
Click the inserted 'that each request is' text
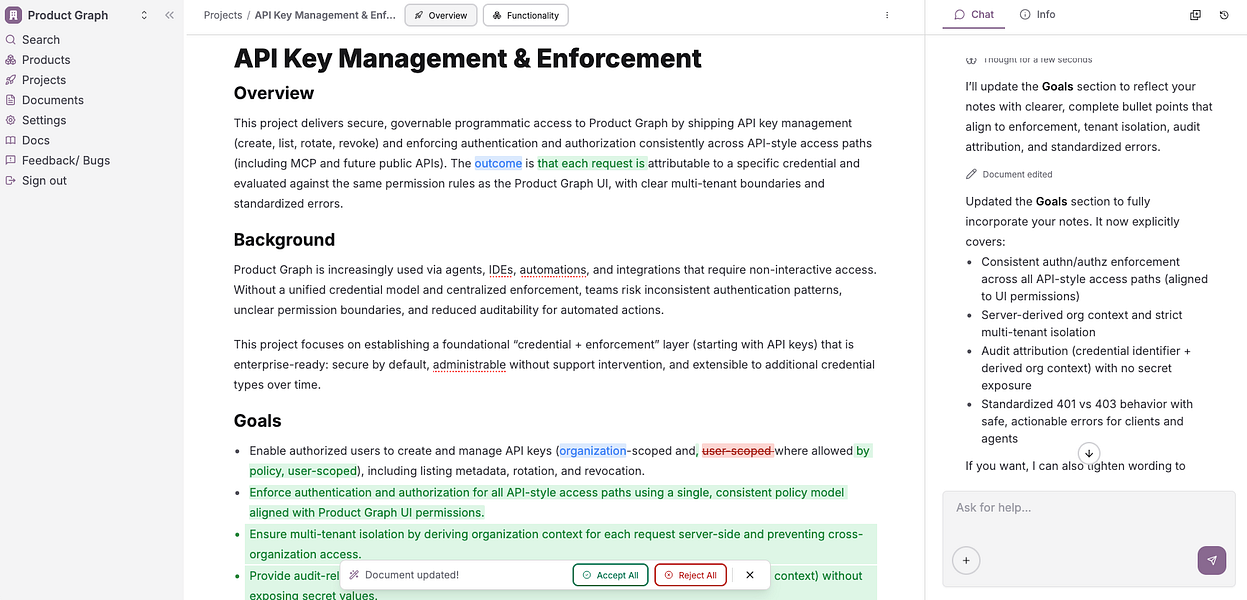[591, 163]
